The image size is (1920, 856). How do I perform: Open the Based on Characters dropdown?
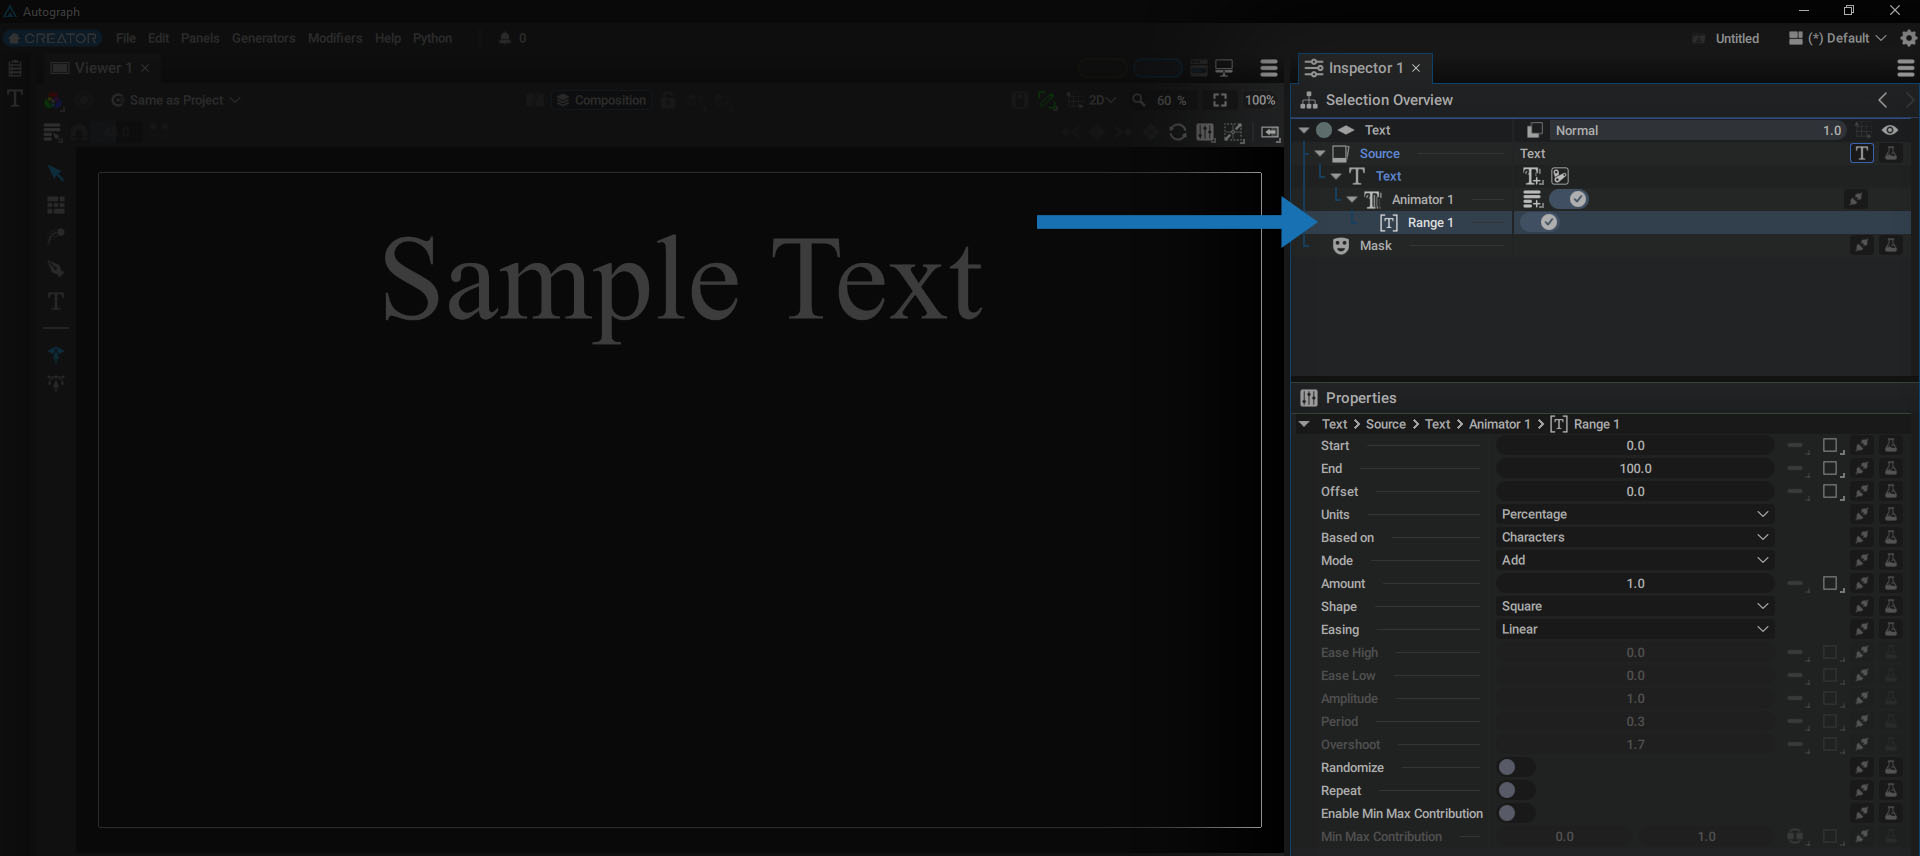[1635, 538]
